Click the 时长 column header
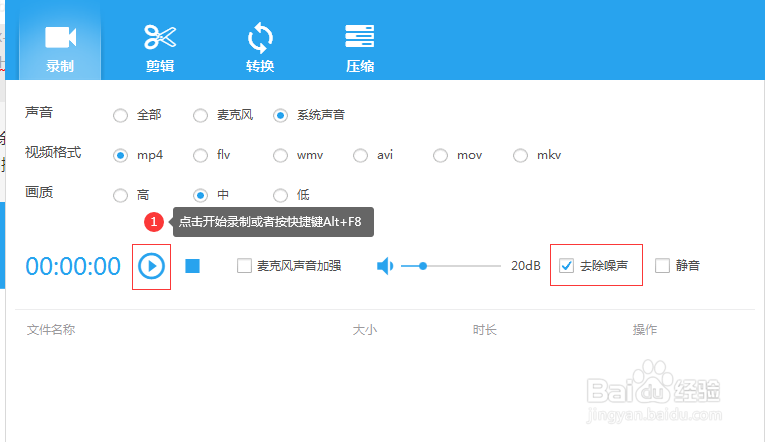The image size is (765, 442). 484,330
